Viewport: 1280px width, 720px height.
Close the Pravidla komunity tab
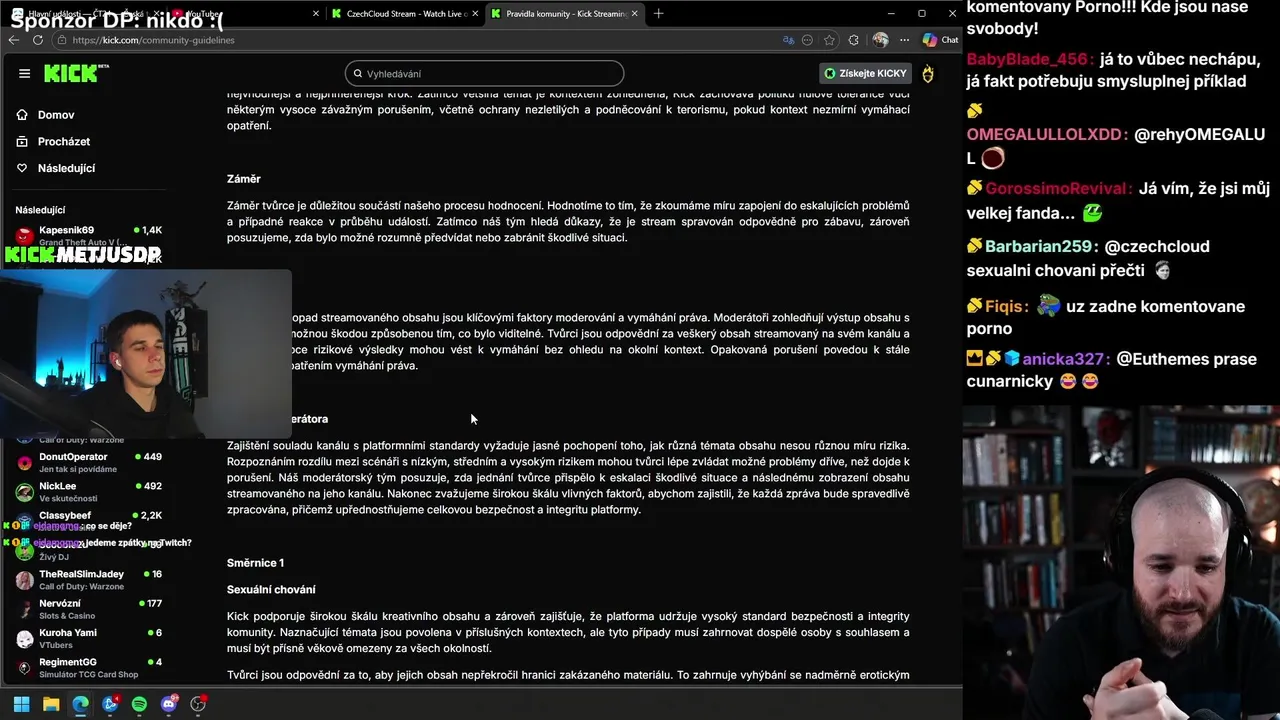click(636, 14)
